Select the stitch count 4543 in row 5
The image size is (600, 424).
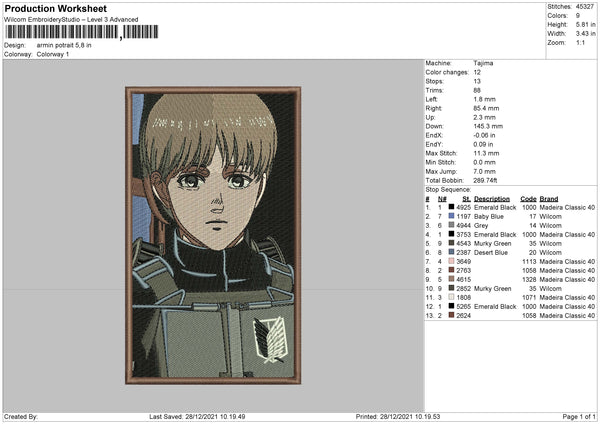(463, 243)
